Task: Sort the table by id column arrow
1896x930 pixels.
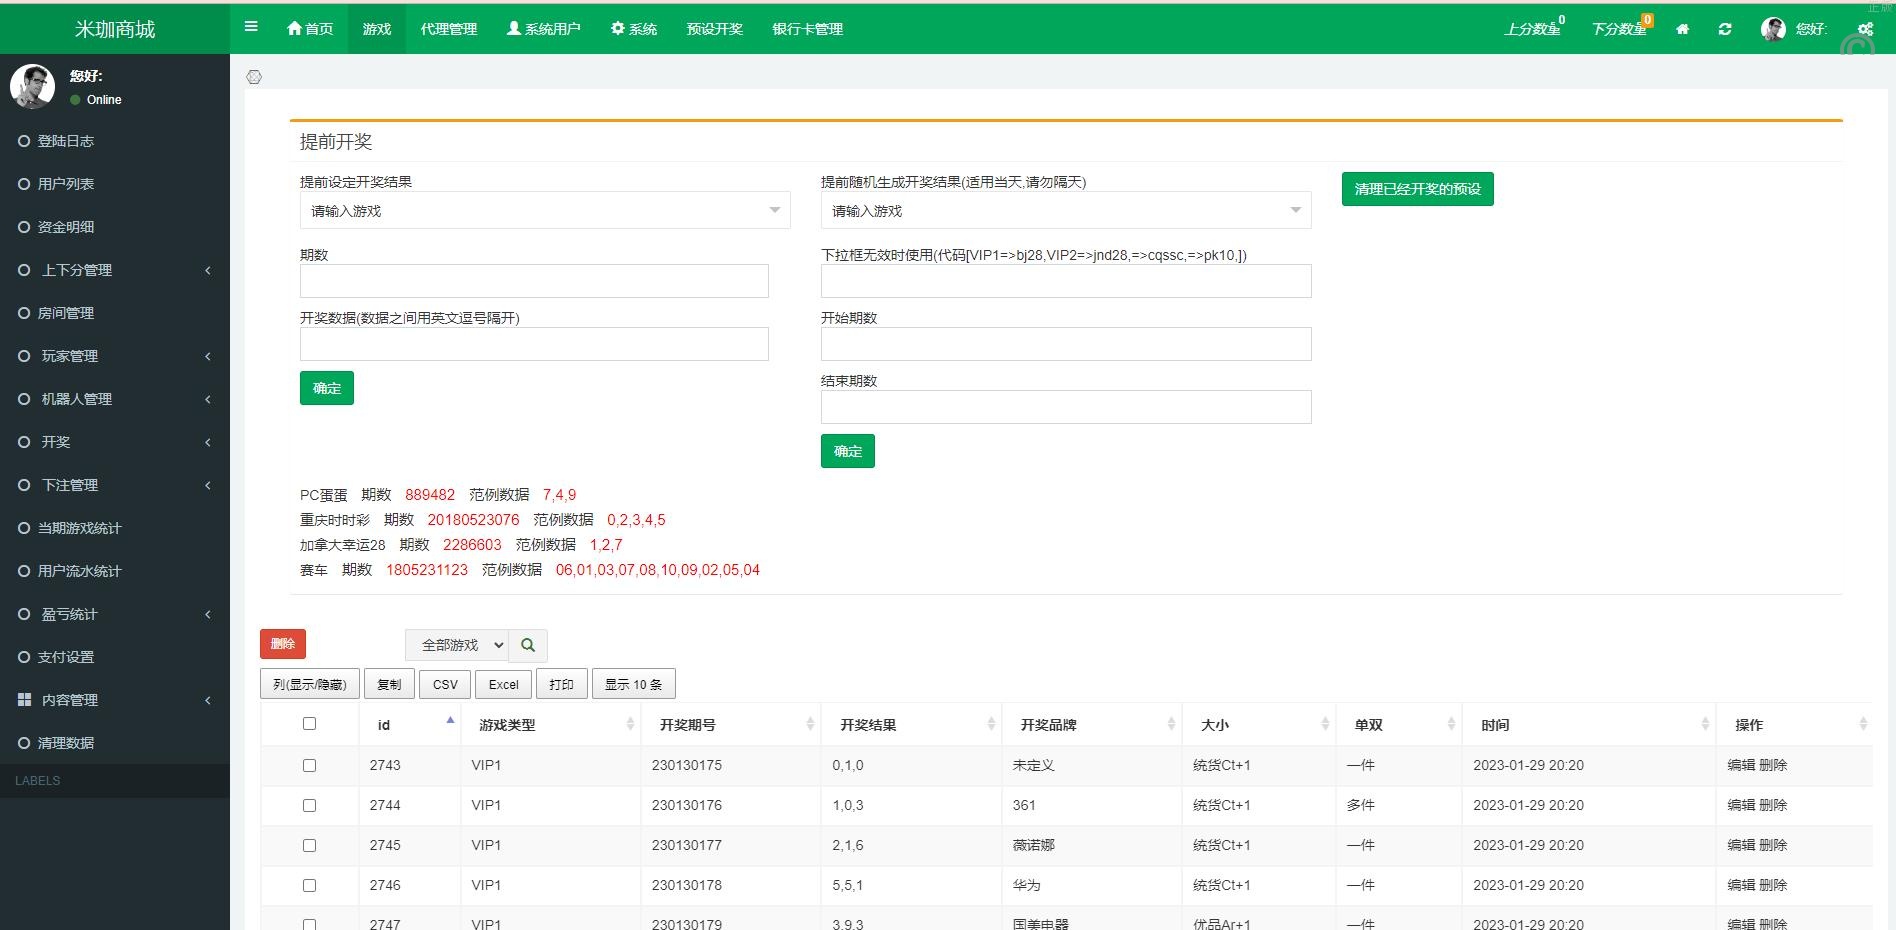Action: [450, 721]
